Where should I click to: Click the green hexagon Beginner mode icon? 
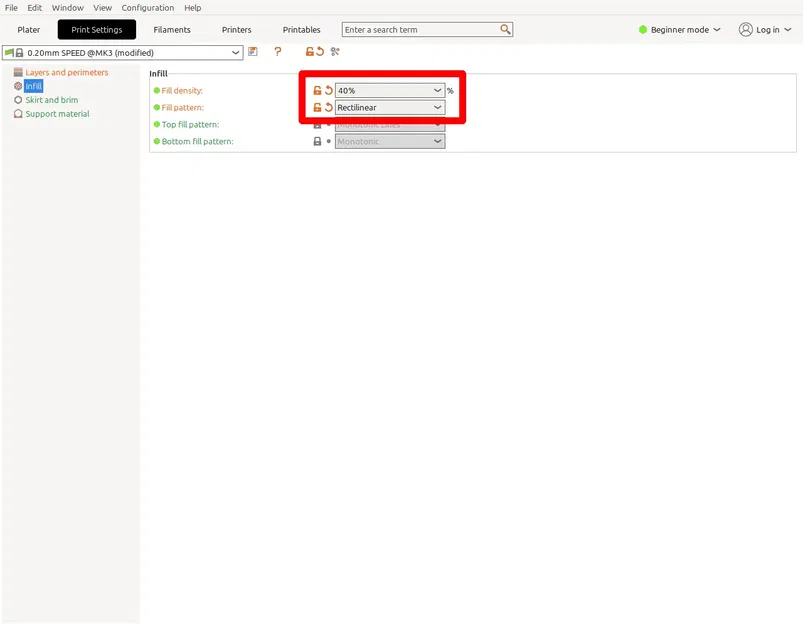tap(643, 29)
